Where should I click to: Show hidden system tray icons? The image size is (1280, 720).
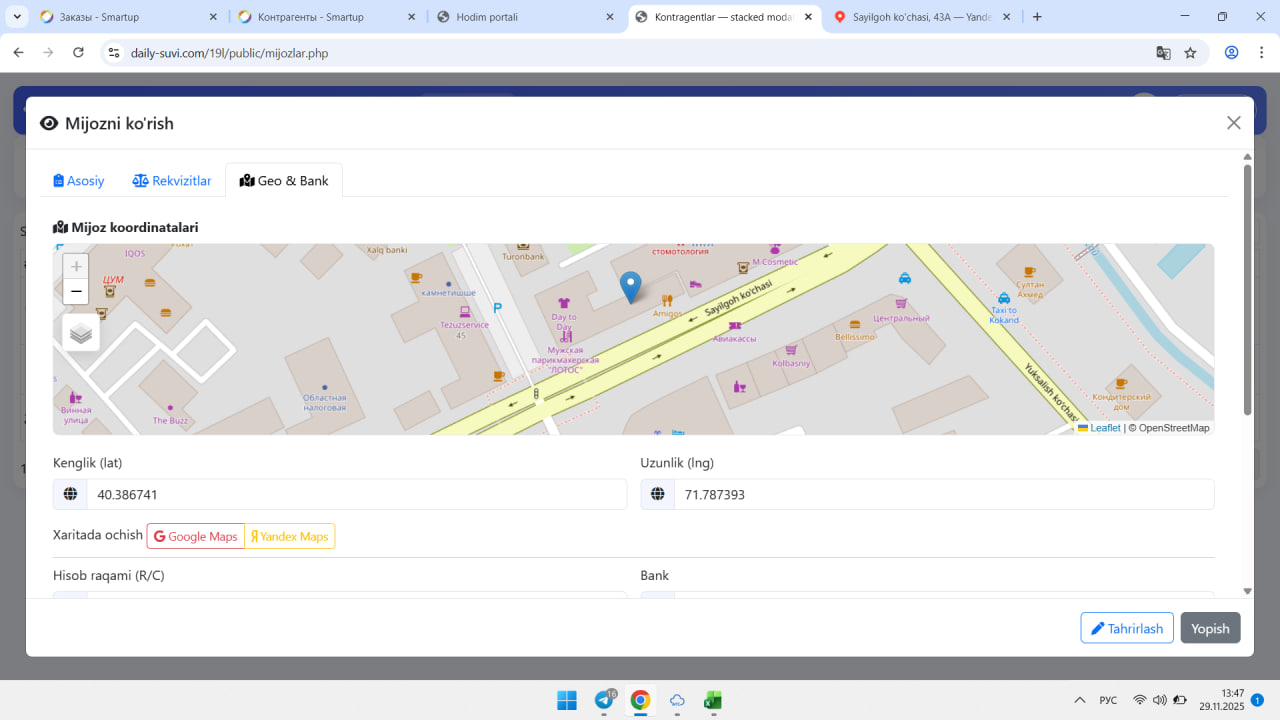click(x=1079, y=700)
